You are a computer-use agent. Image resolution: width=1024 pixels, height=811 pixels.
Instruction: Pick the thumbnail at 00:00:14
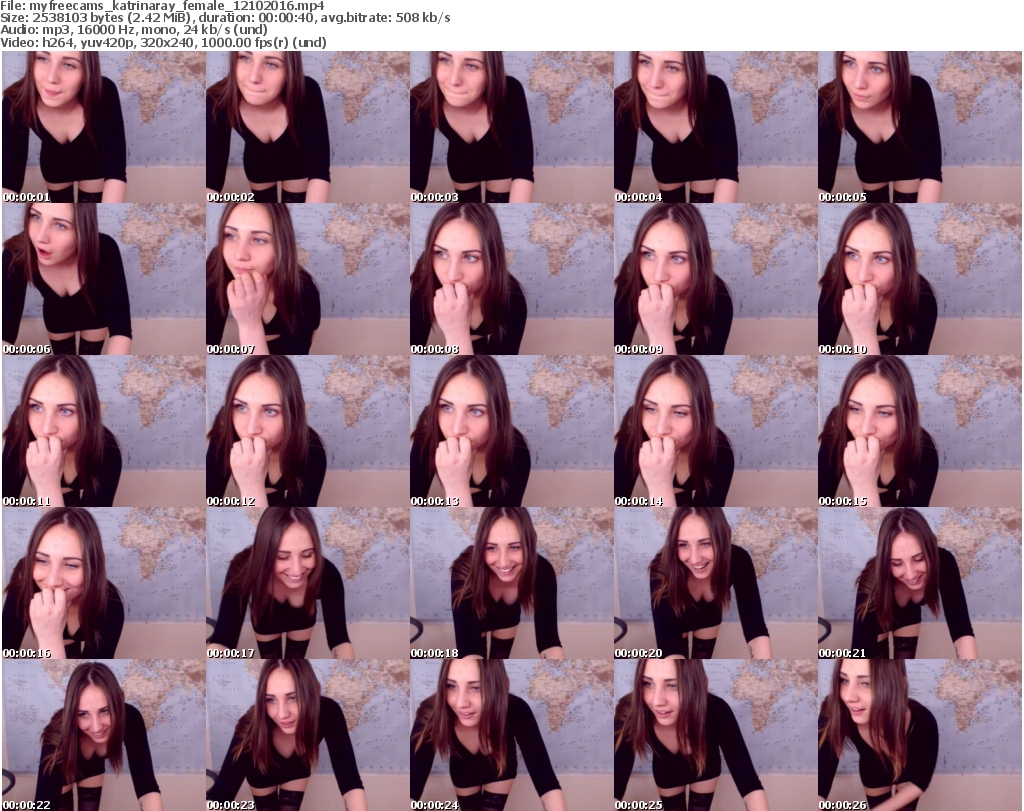coord(716,431)
